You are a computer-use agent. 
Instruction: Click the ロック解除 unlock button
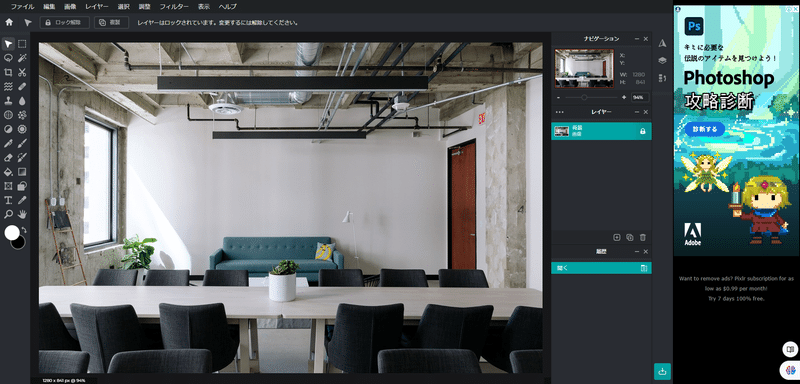point(65,22)
